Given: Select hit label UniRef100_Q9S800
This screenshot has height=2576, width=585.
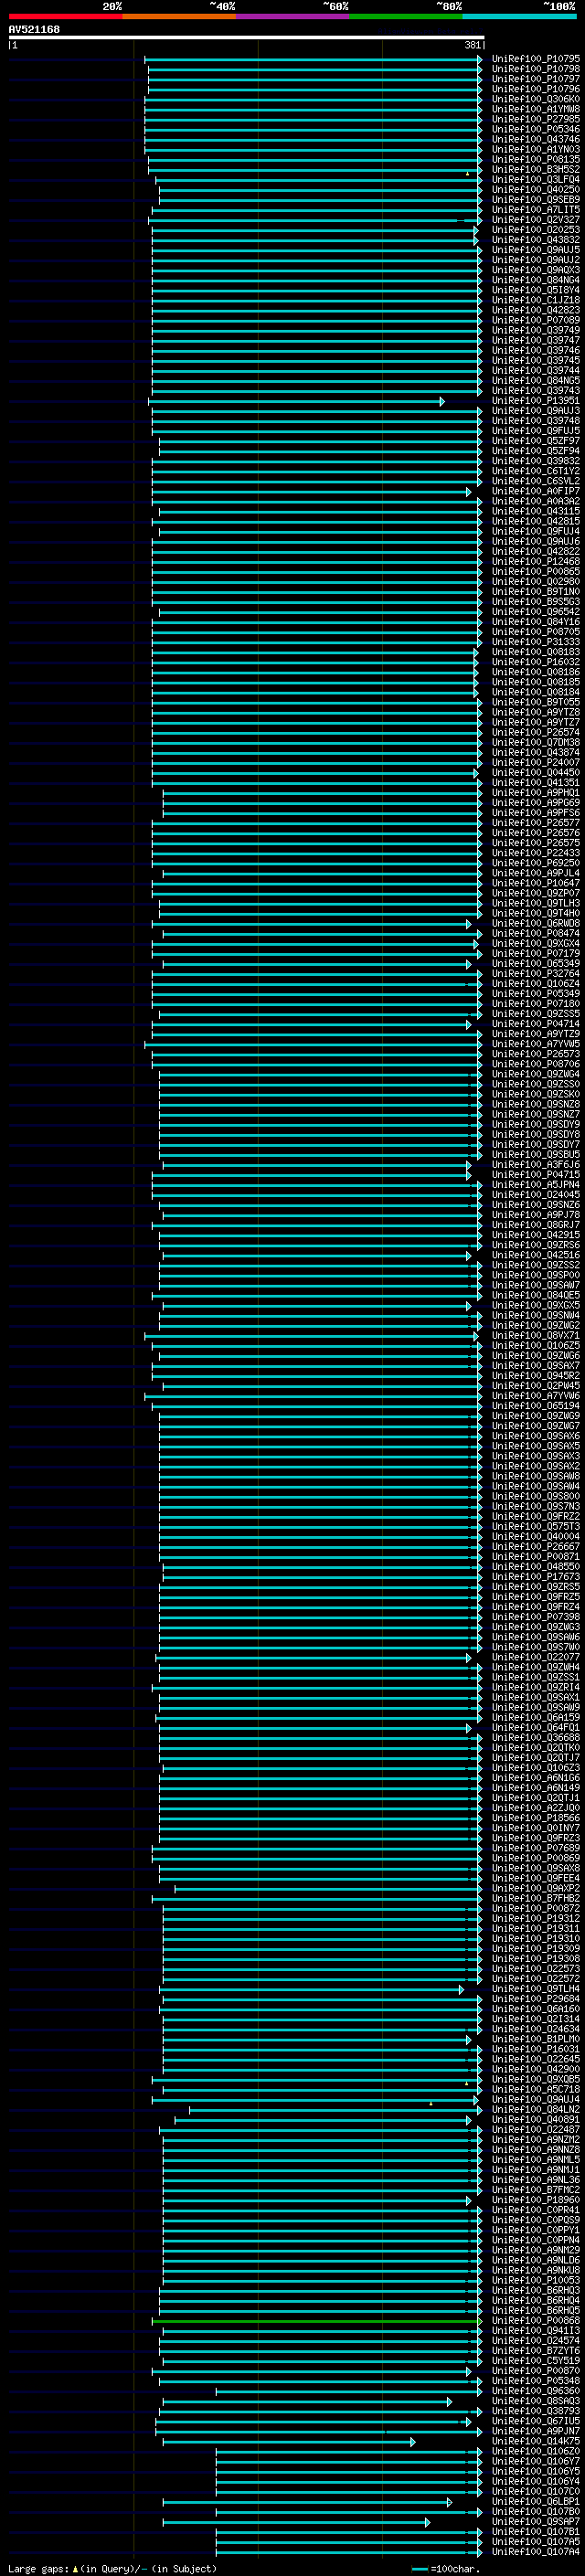Looking at the screenshot, I should tap(535, 1496).
